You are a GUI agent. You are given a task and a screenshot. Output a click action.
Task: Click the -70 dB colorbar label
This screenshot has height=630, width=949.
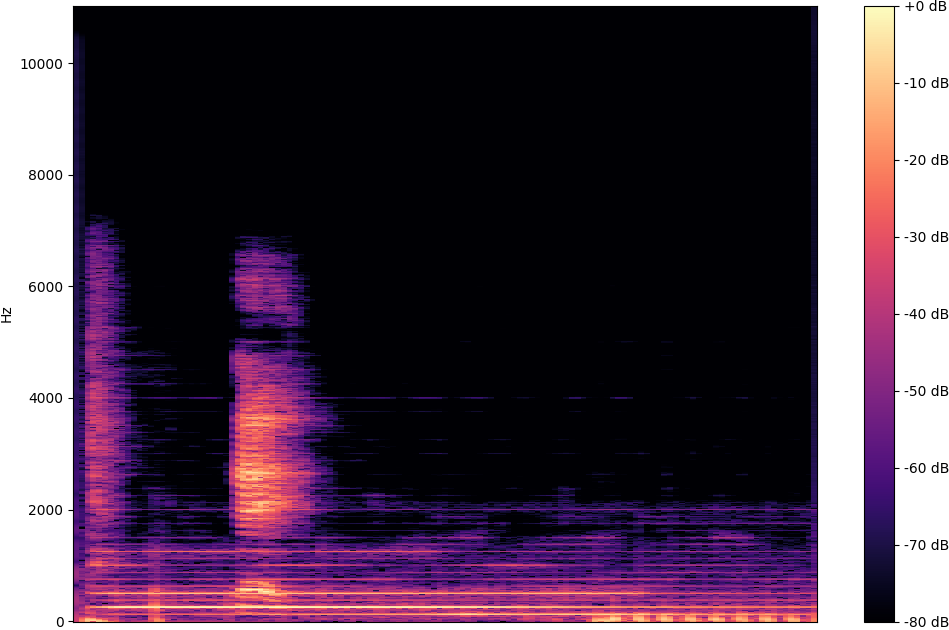[926, 545]
